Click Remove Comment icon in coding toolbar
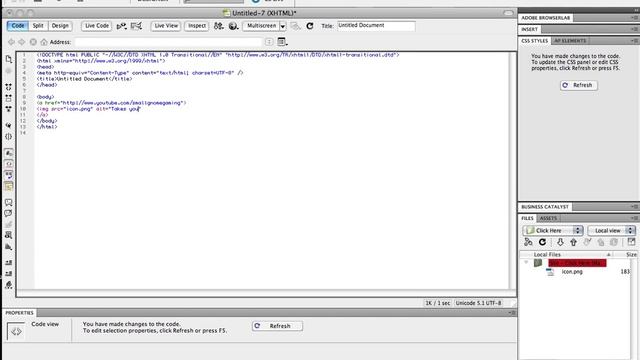Viewport: 640px width, 360px height. coord(9,213)
